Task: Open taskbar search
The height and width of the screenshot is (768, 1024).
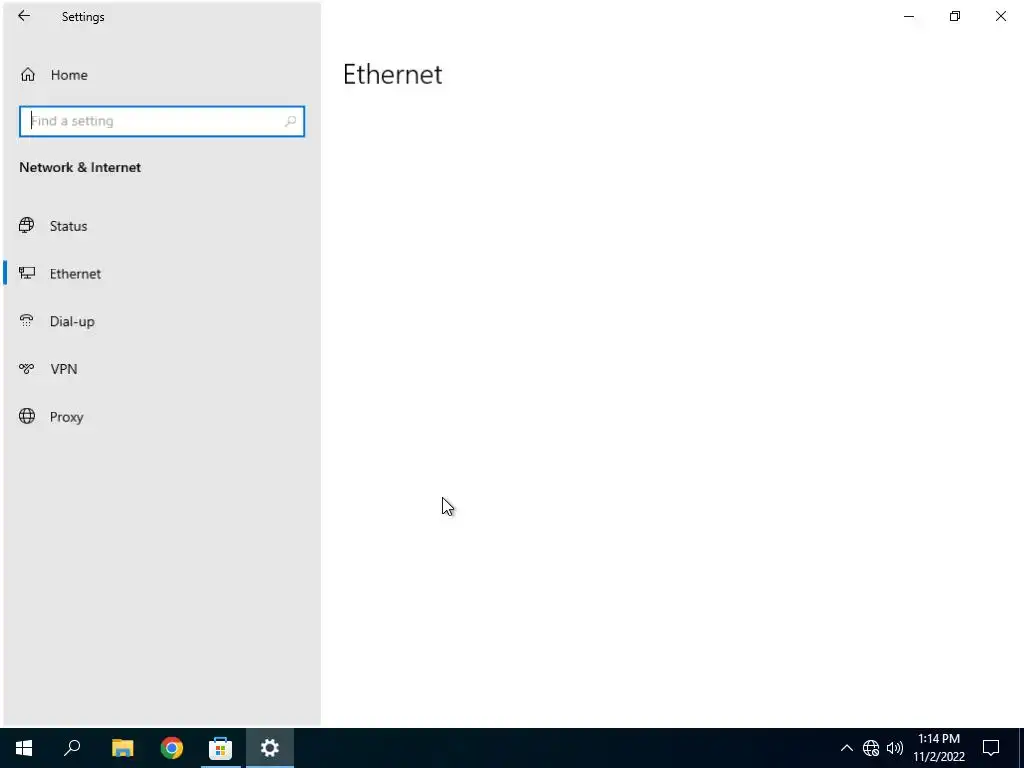Action: coord(72,748)
